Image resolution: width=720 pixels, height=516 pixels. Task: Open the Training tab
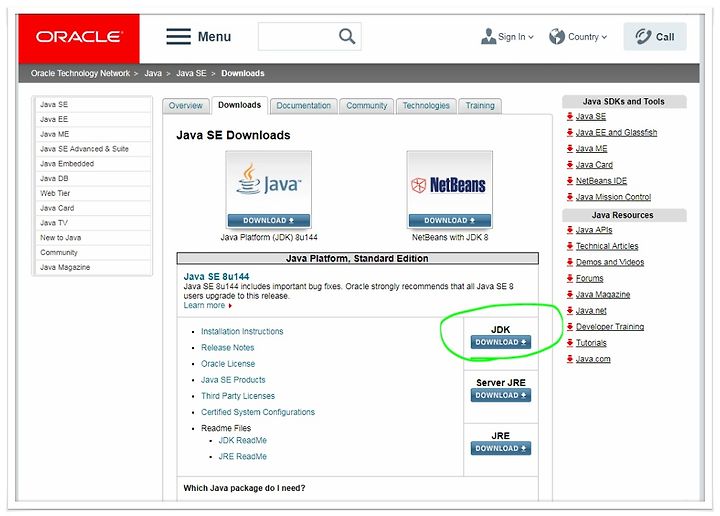(480, 106)
